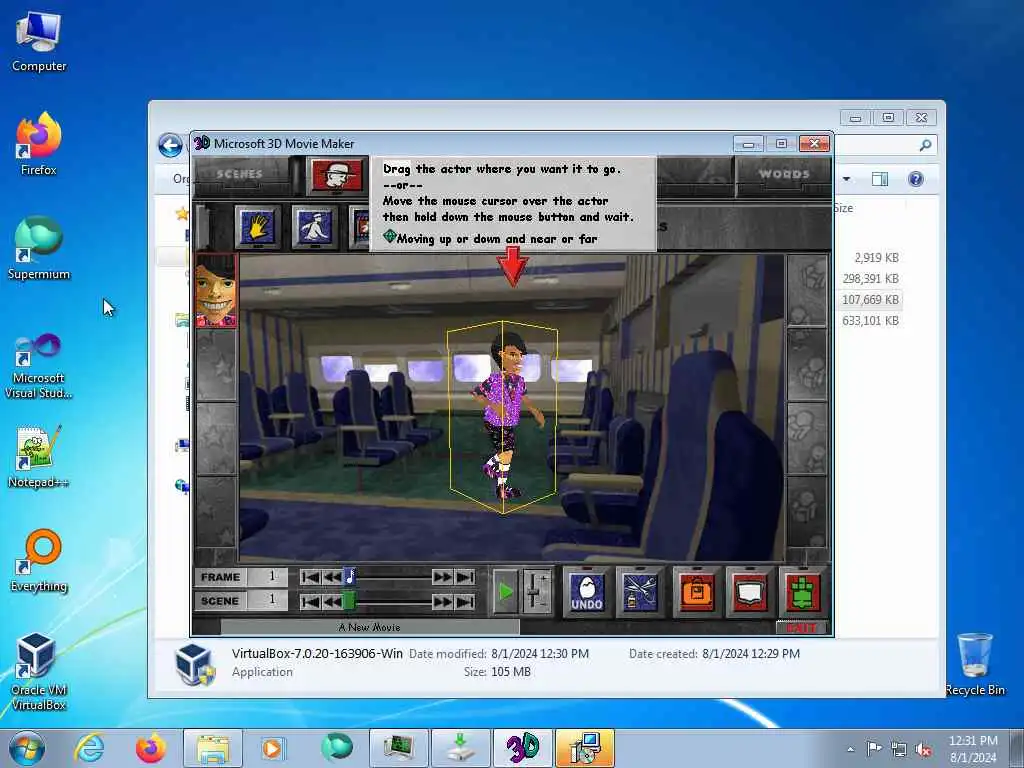Viewport: 1024px width, 768px height.
Task: Open the green map button
Action: tap(803, 592)
